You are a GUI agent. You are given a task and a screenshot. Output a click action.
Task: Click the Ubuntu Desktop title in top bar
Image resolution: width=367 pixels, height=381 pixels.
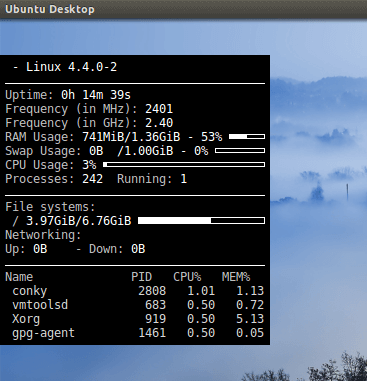click(x=50, y=9)
